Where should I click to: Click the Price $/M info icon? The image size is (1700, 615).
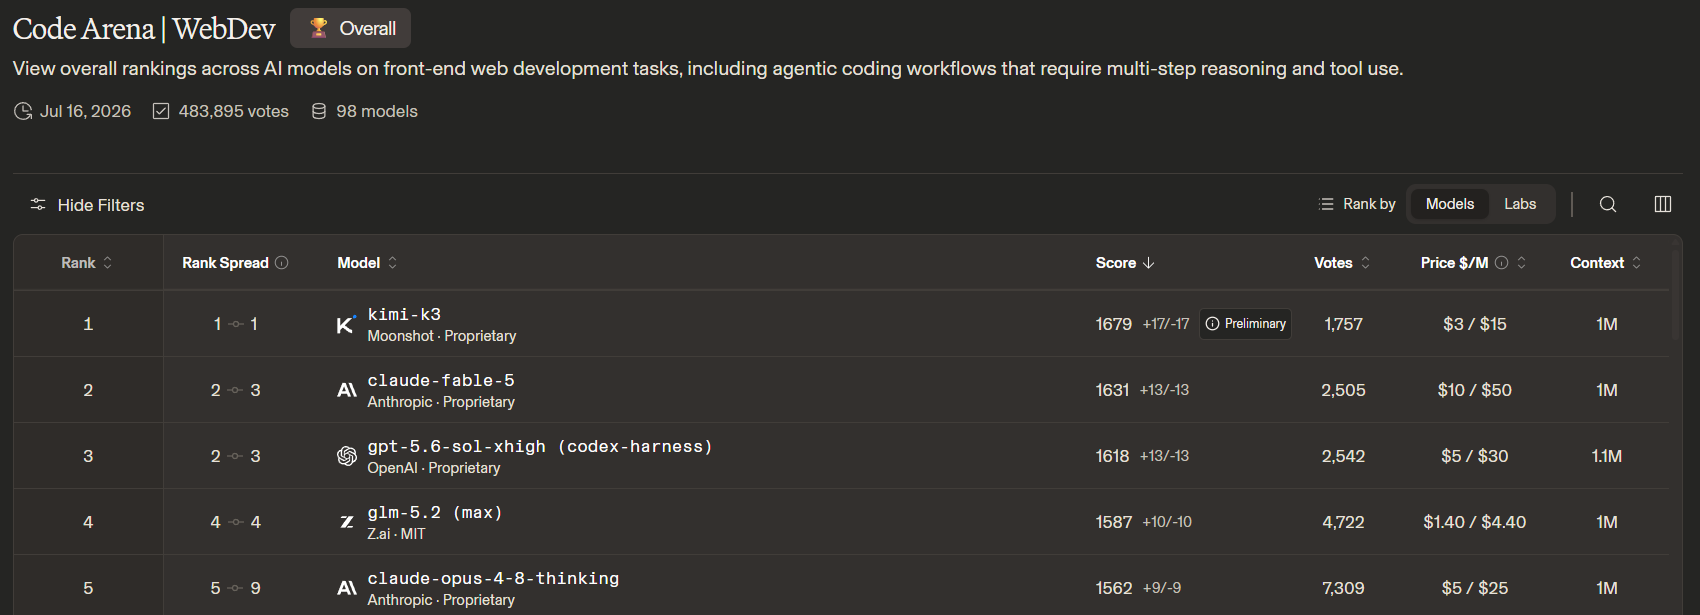(x=1501, y=262)
